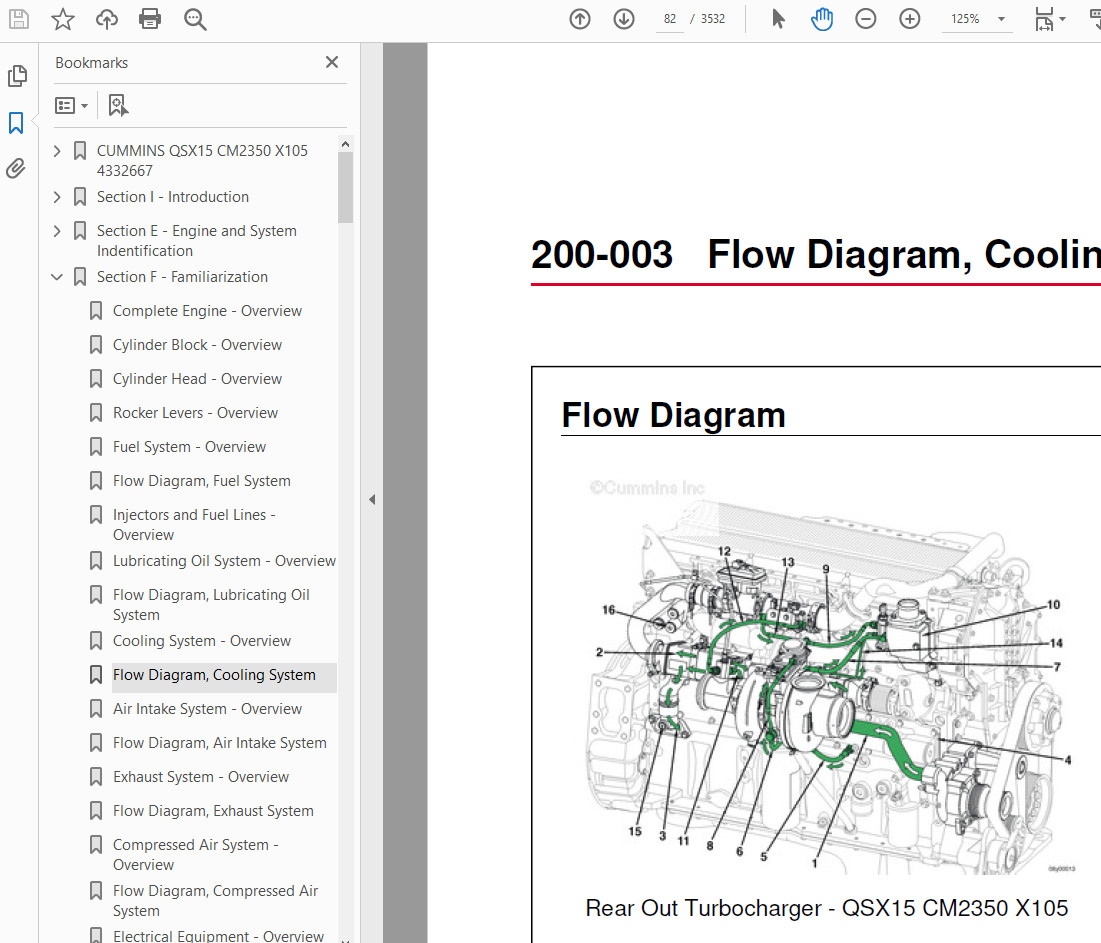
Task: Zoom out with the minus button
Action: [866, 19]
